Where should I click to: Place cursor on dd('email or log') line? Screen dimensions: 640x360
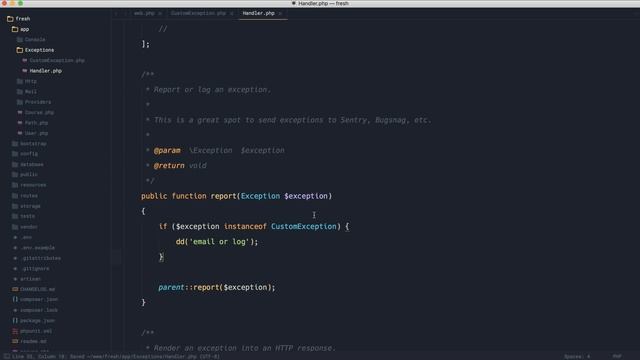pyautogui.click(x=217, y=242)
